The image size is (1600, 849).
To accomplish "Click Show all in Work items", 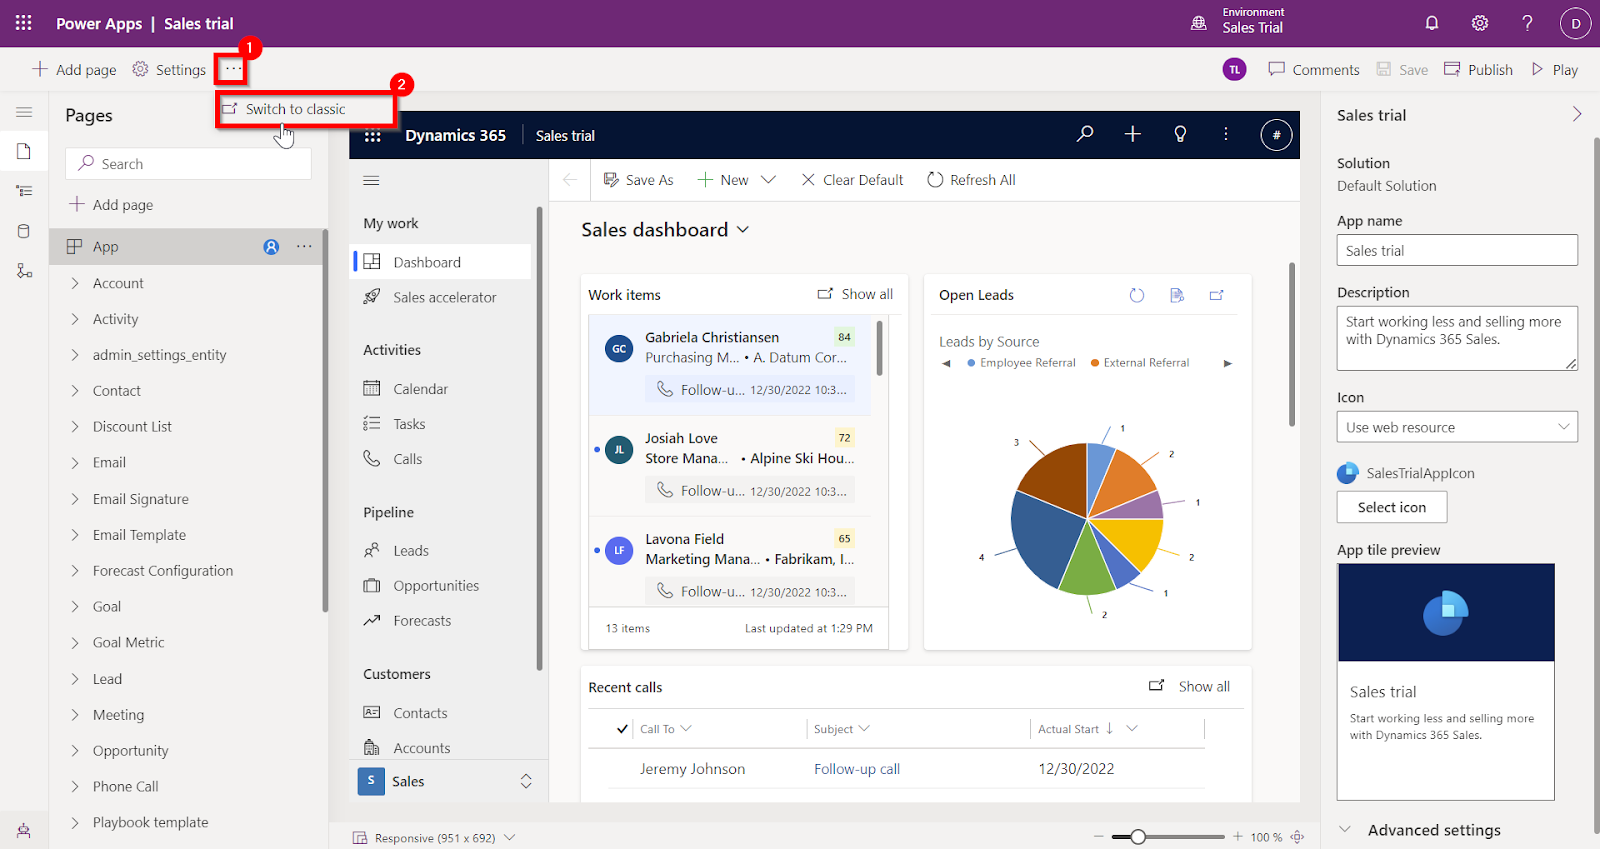I will click(855, 294).
